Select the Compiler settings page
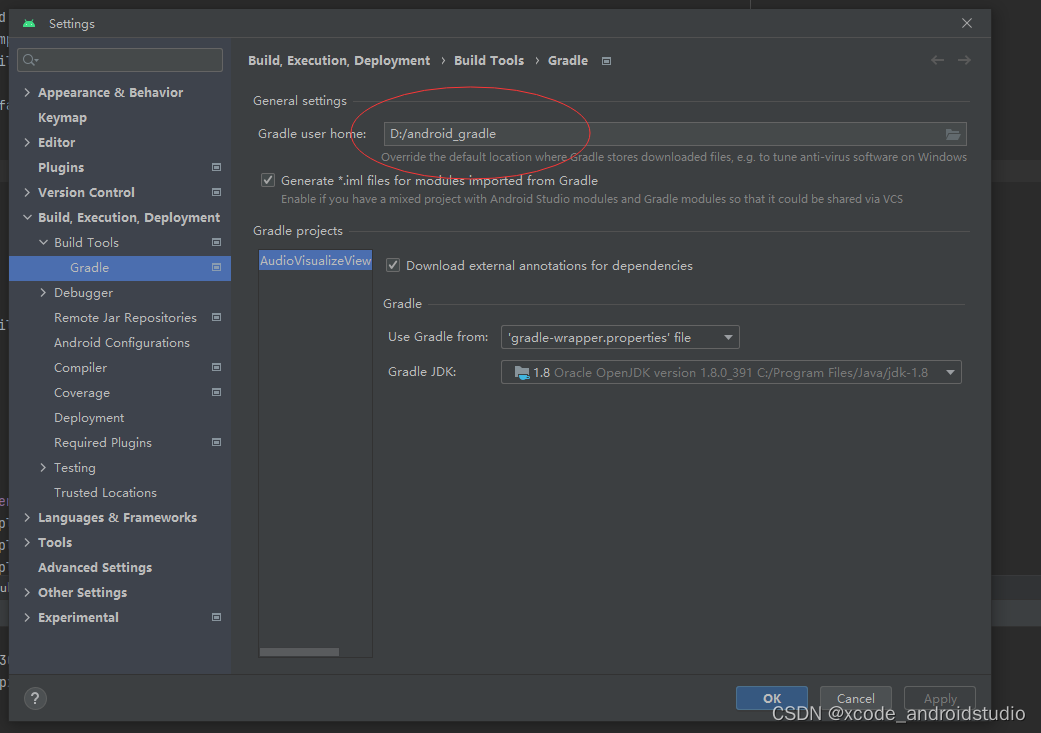Image resolution: width=1041 pixels, height=733 pixels. 80,368
